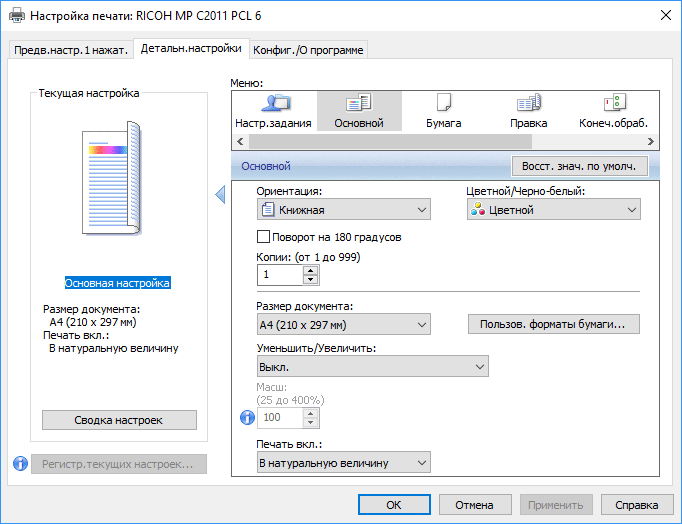Screen dimensions: 682x524
Task: Decrease Масш scale with down arrow
Action: [310, 422]
